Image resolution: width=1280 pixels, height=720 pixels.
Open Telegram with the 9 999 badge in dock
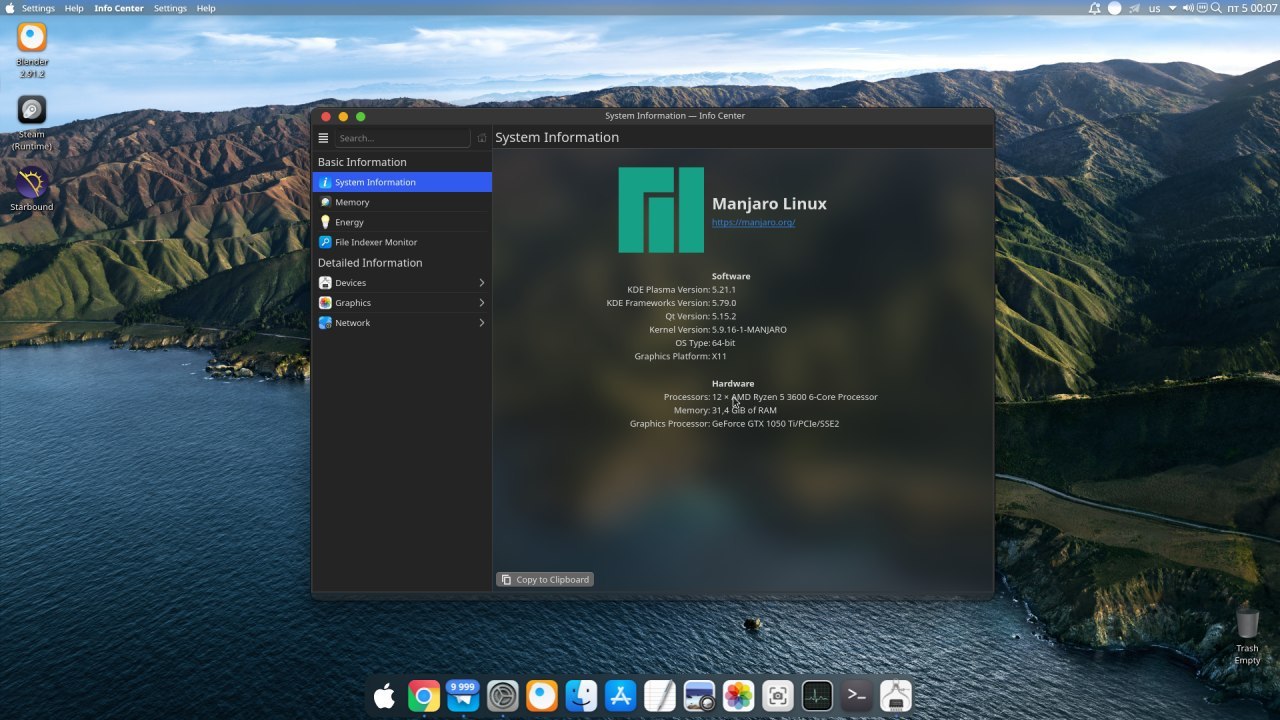463,696
